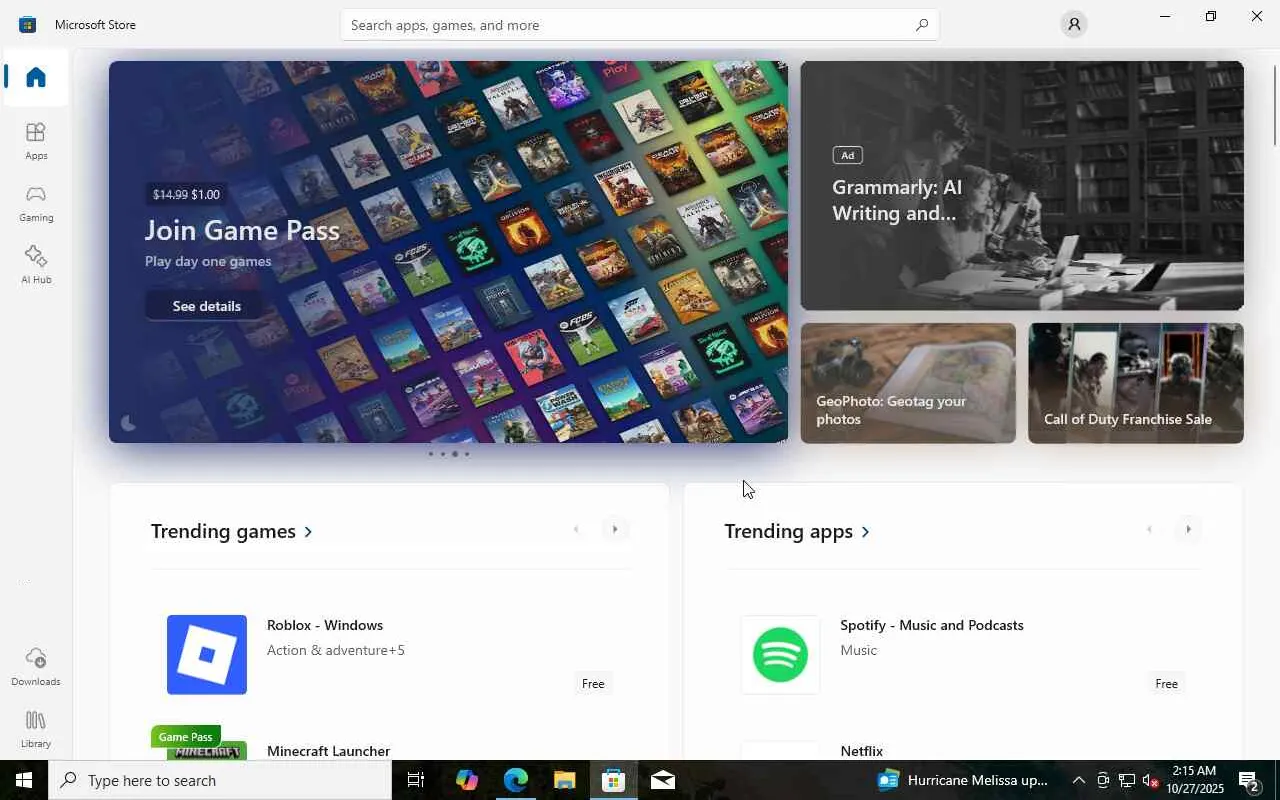Image resolution: width=1280 pixels, height=800 pixels.
Task: Select the Roblox - Windows title
Action: [325, 625]
